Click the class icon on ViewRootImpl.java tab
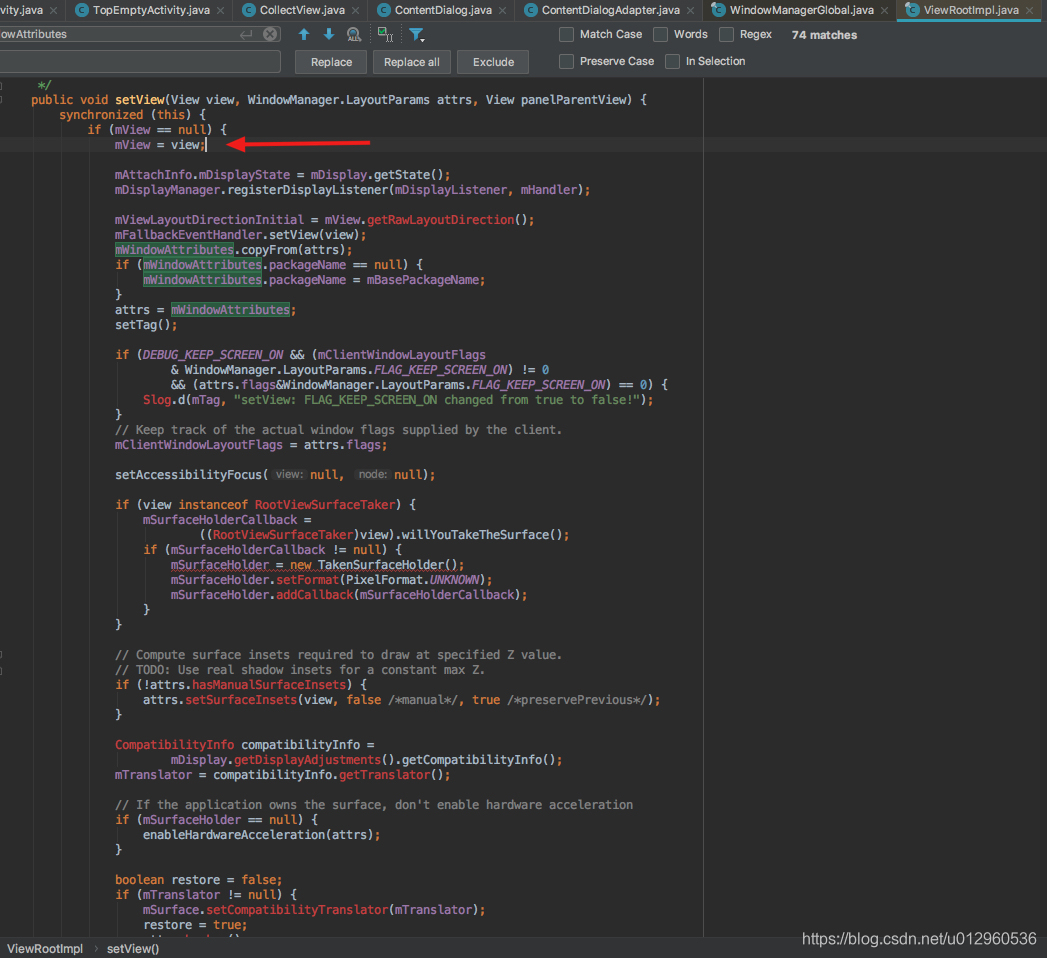The image size is (1047, 958). (x=912, y=10)
